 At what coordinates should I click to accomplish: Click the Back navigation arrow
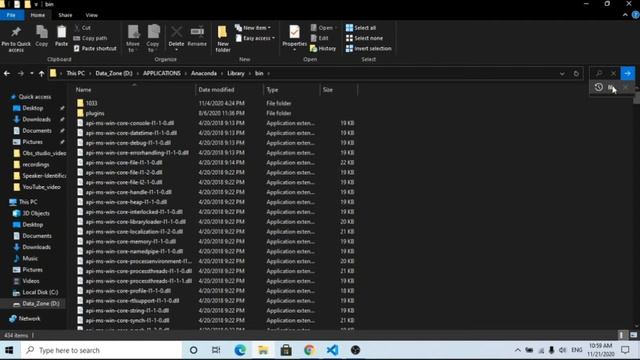tap(7, 73)
